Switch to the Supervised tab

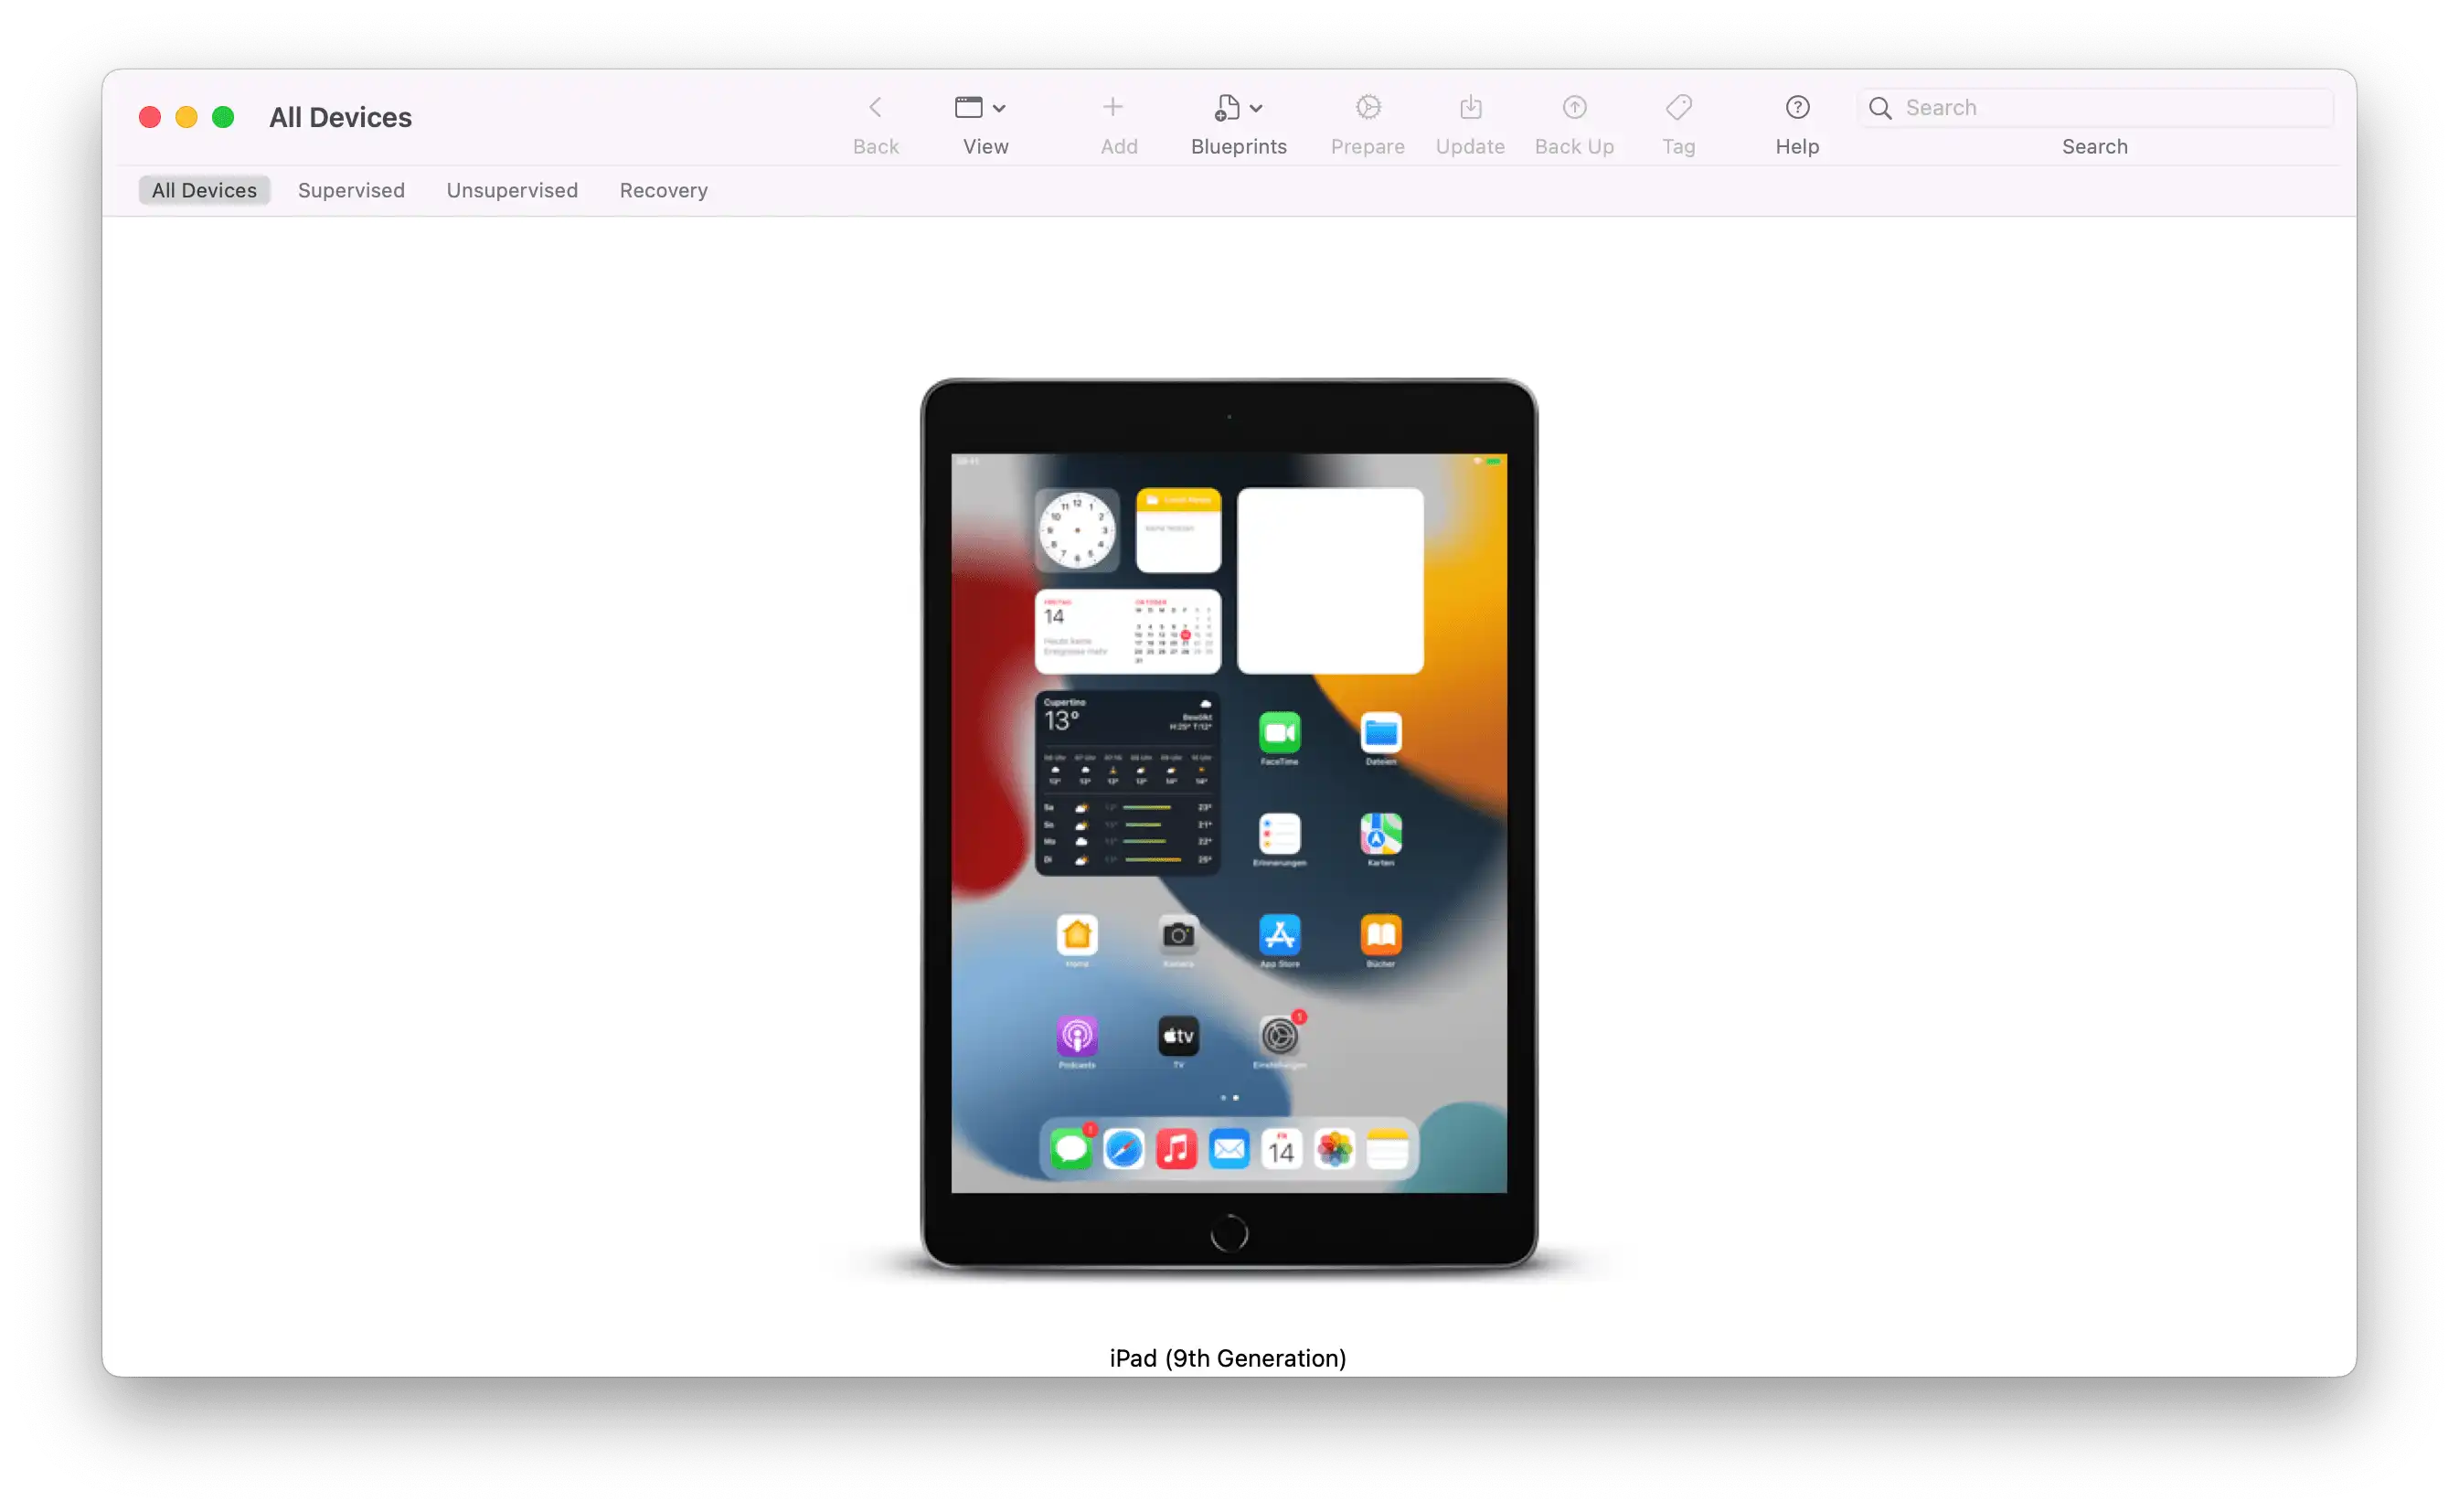(x=351, y=190)
